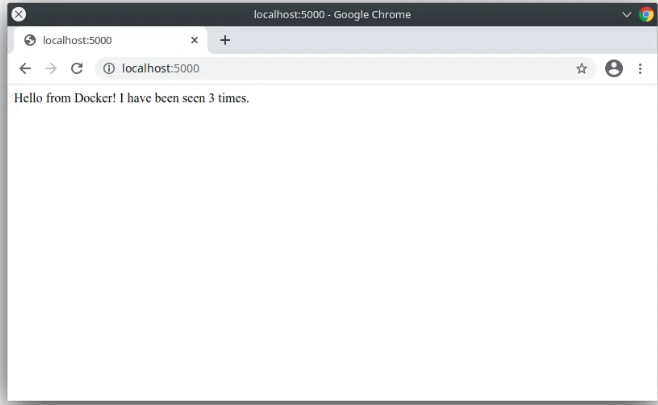Screen dimensions: 658x405
Task: Click the text "seen 3 times."
Action: 216,98
